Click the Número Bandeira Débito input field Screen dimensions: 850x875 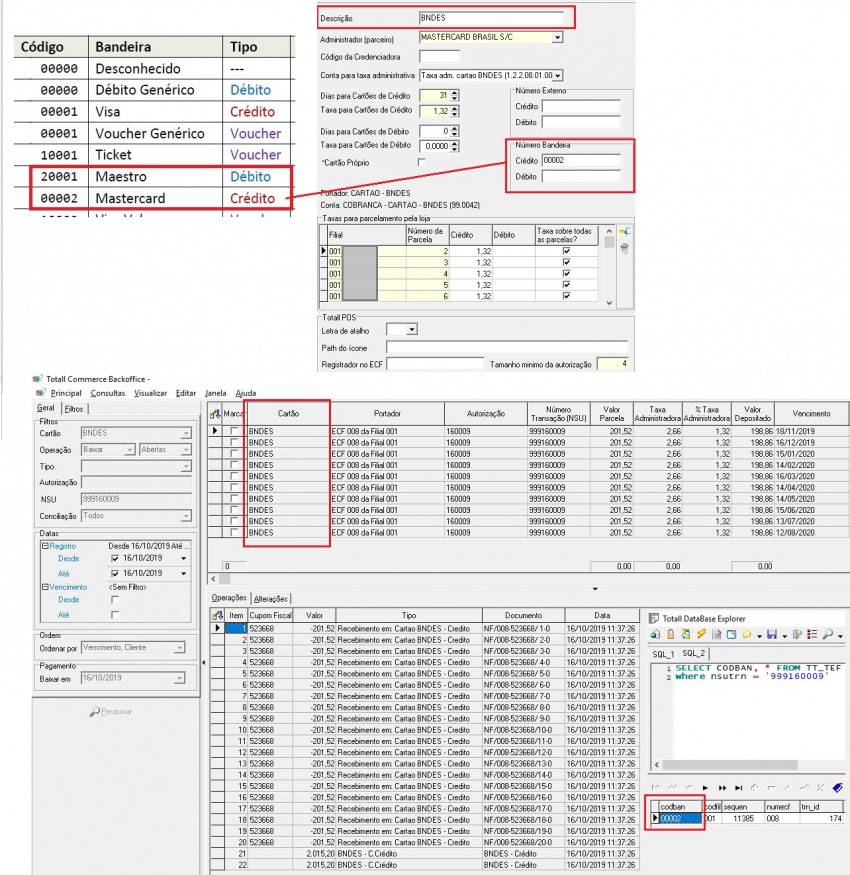click(580, 176)
